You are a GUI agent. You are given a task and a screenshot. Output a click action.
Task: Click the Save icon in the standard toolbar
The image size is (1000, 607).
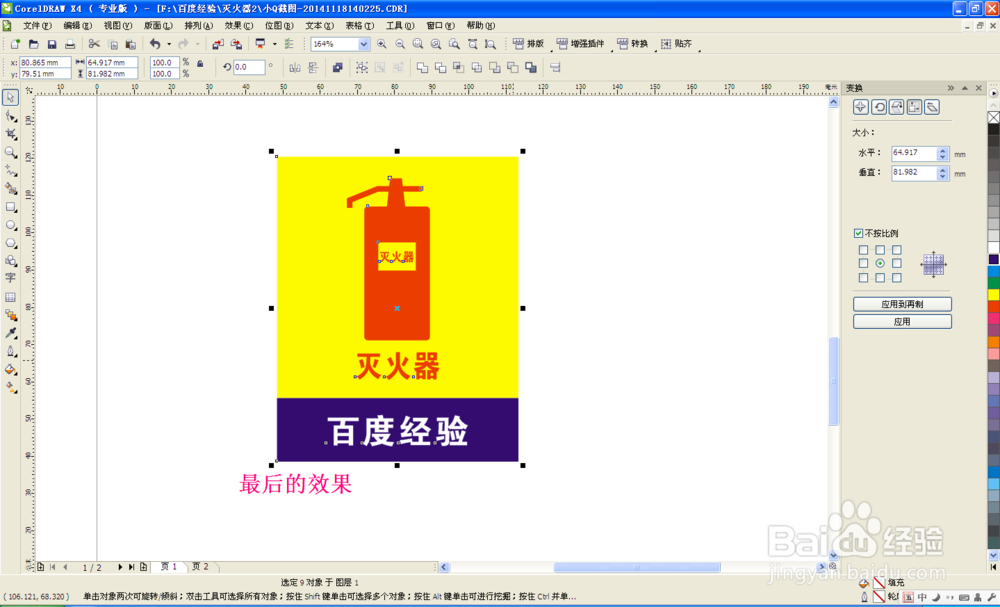[52, 44]
